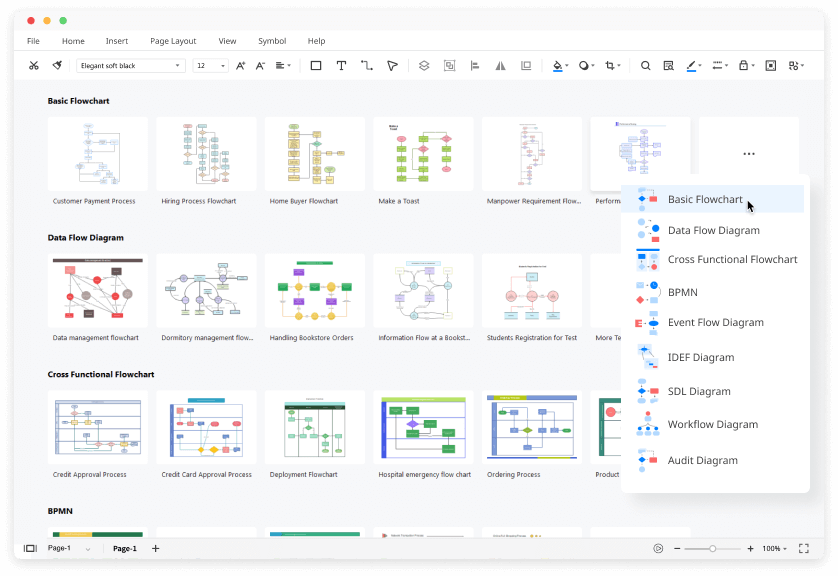Screen dimensions: 838x576
Task: Adjust the zoom slider handle
Action: (x=712, y=549)
